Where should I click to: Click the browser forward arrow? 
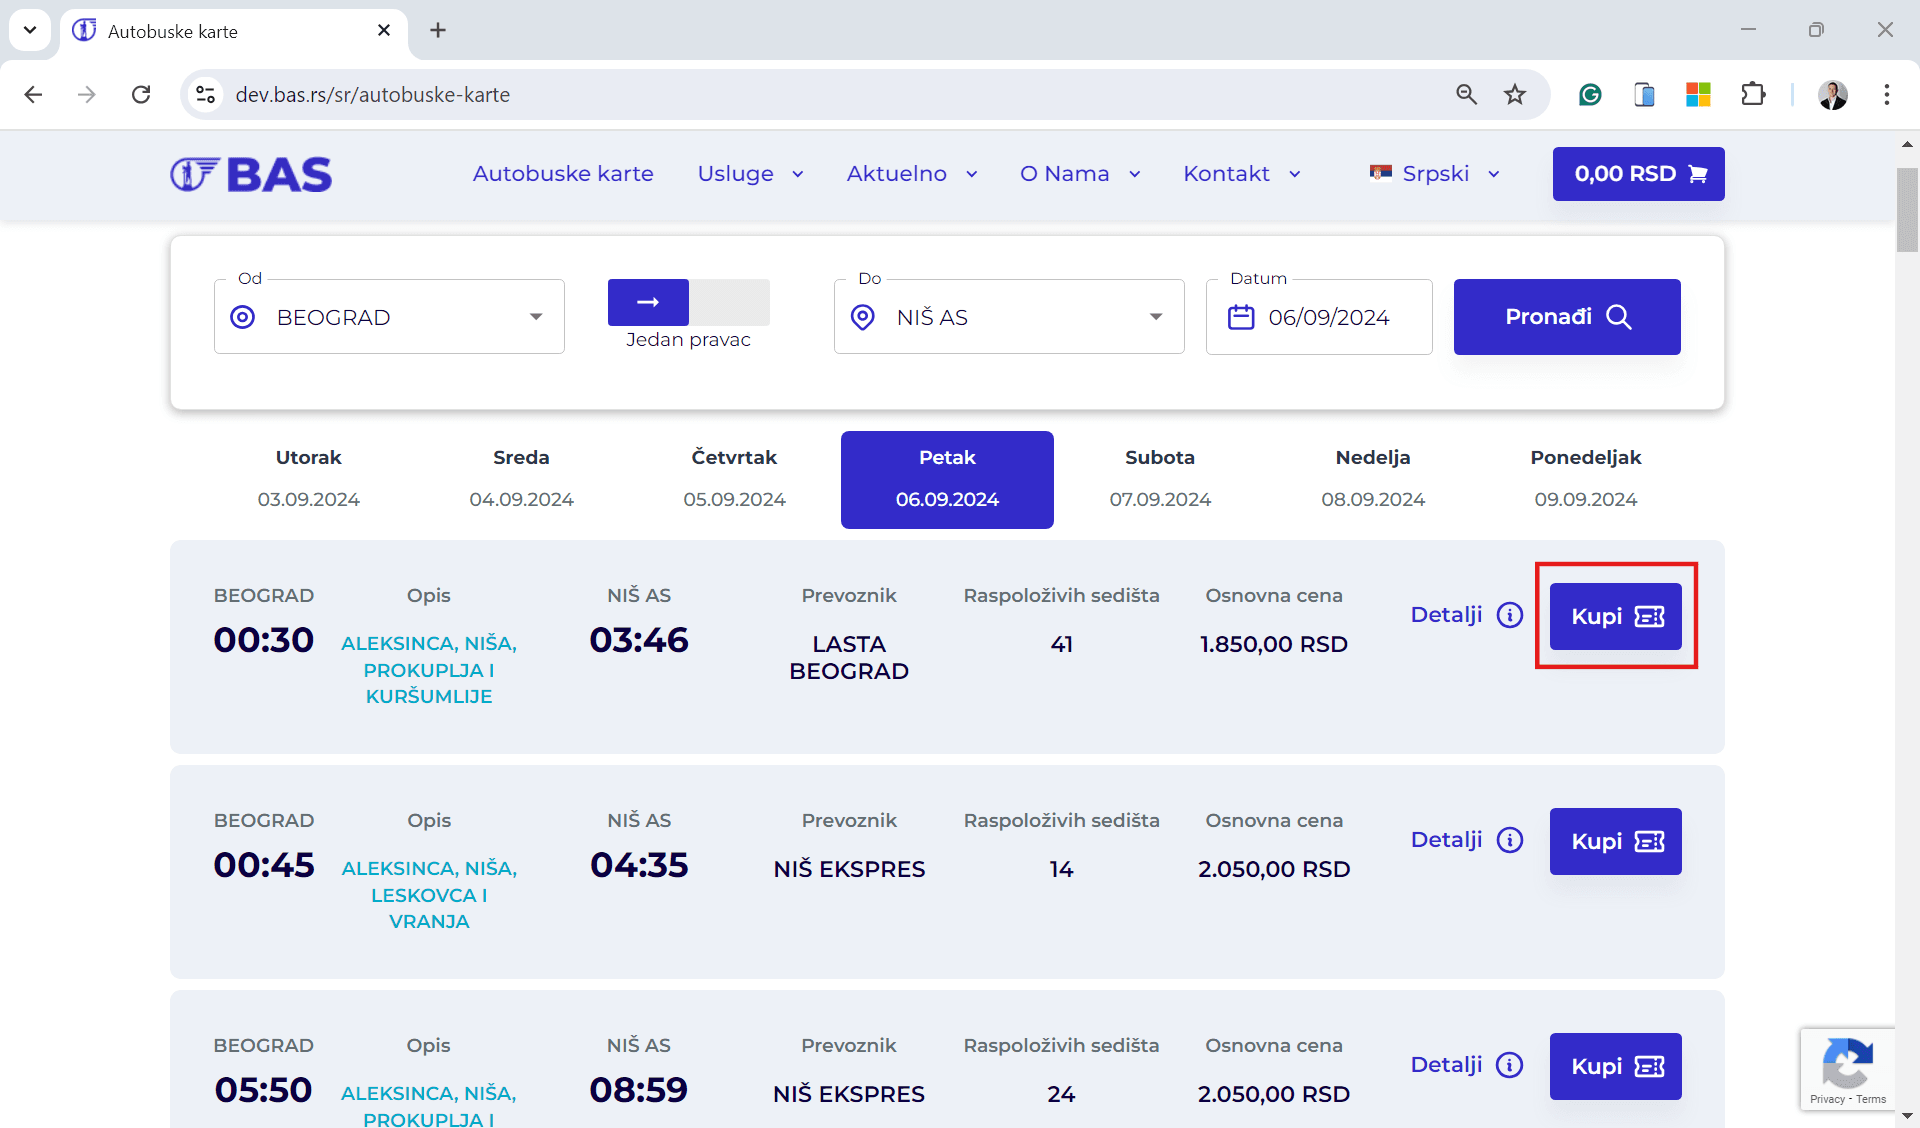pyautogui.click(x=87, y=94)
